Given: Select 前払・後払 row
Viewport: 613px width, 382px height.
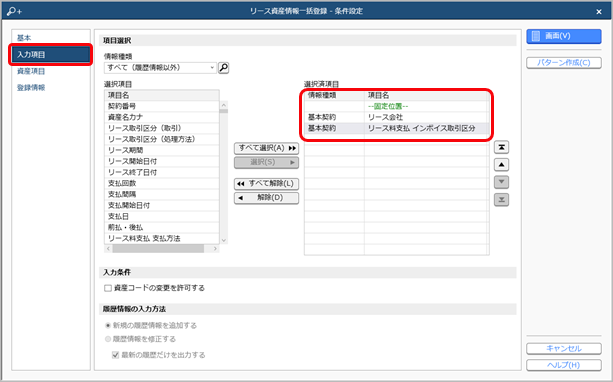Looking at the screenshot, I should [161, 227].
